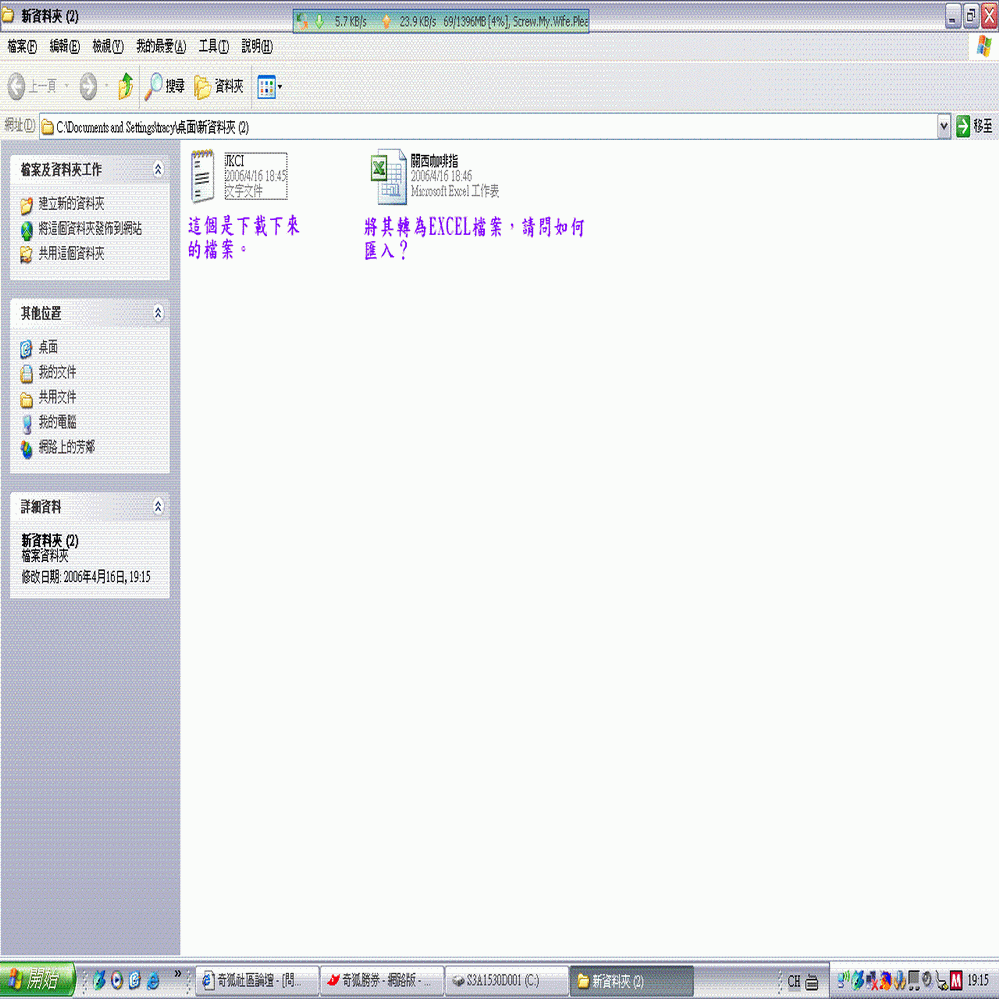Open the 檔案(F) menu
The height and width of the screenshot is (999, 999).
(21, 46)
